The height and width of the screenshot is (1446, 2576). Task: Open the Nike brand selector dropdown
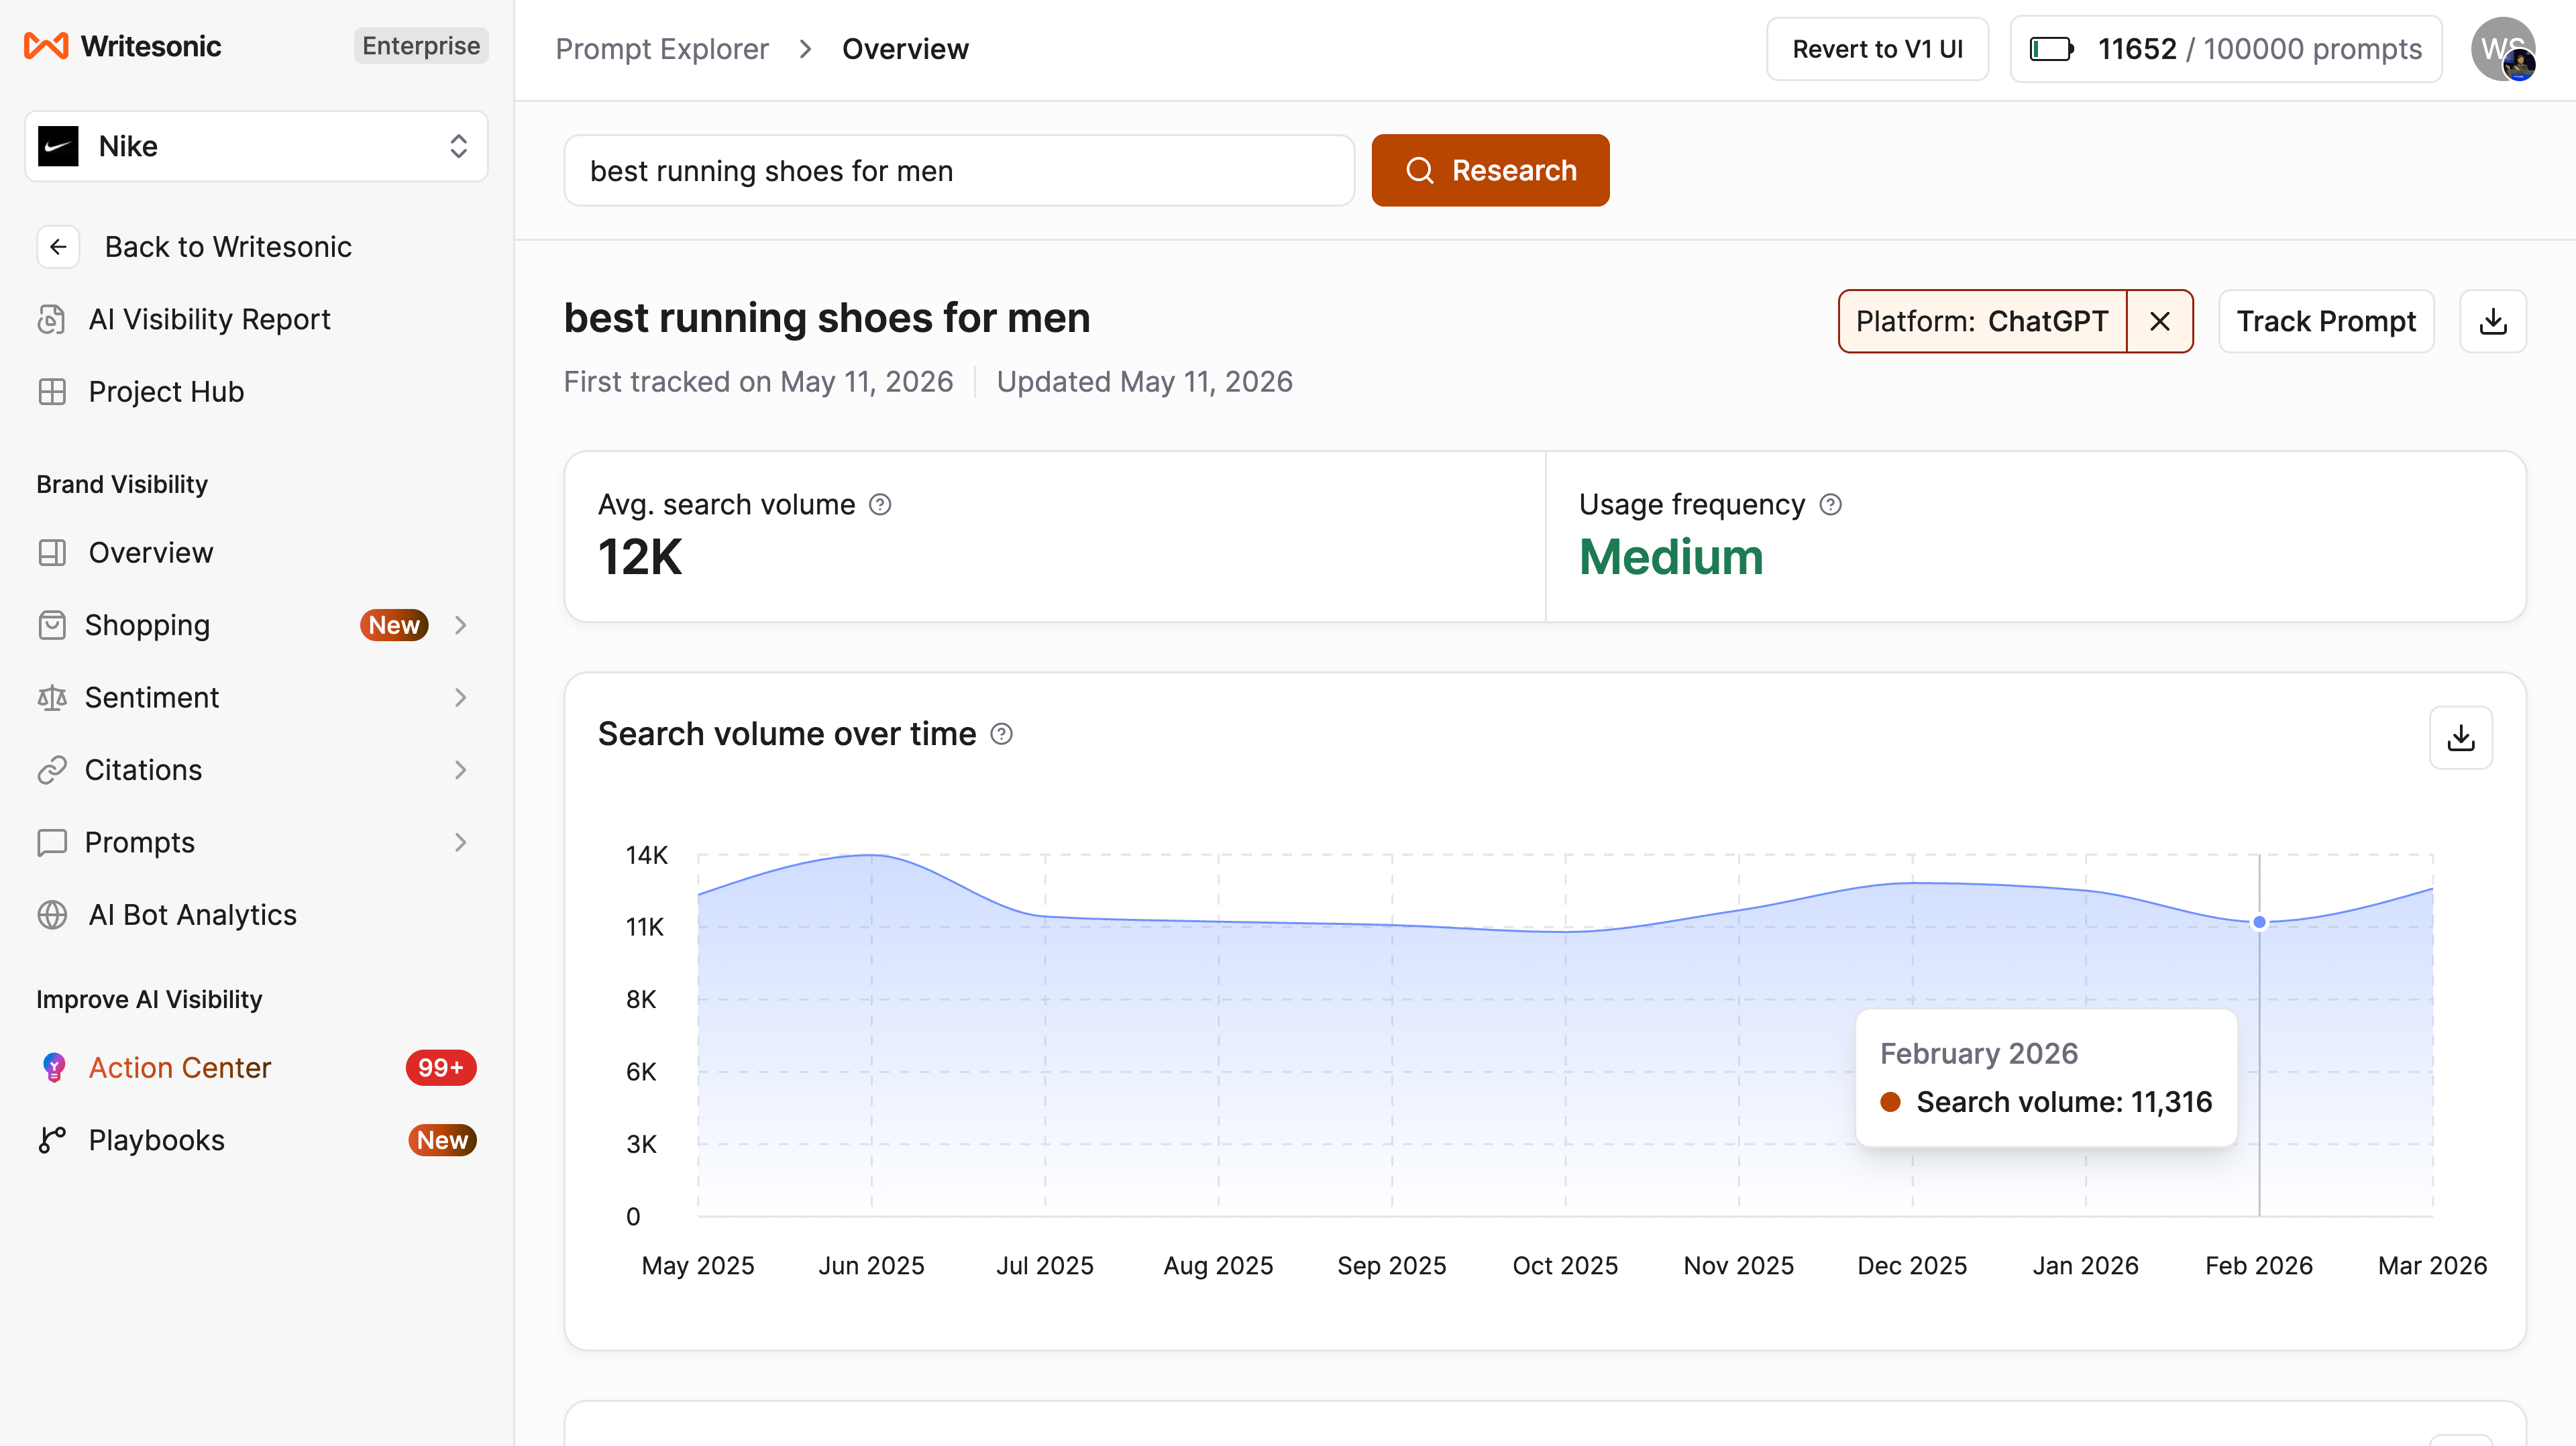(x=256, y=146)
